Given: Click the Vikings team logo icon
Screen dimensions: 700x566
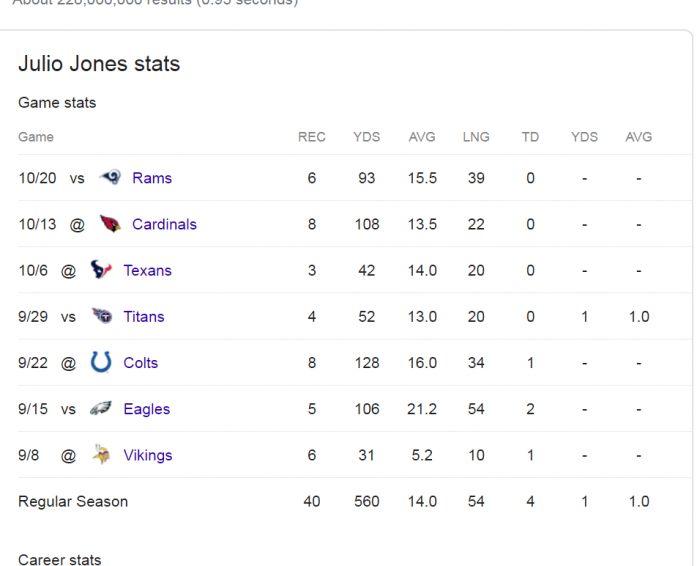Looking at the screenshot, I should click(x=101, y=455).
